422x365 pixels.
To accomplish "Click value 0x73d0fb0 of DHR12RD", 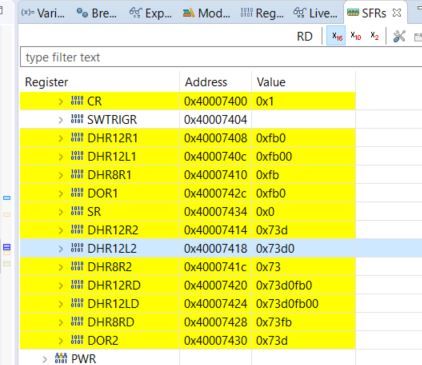I will pos(284,285).
